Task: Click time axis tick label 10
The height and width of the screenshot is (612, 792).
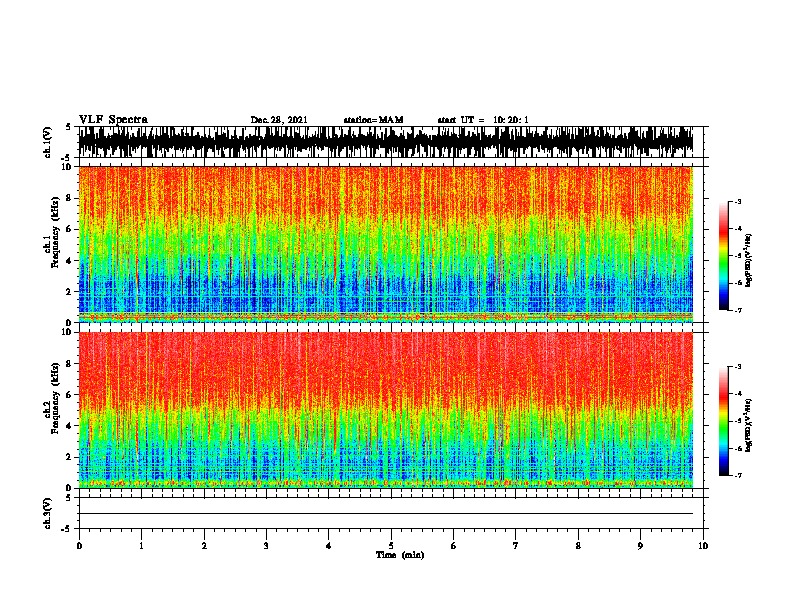Action: point(703,546)
